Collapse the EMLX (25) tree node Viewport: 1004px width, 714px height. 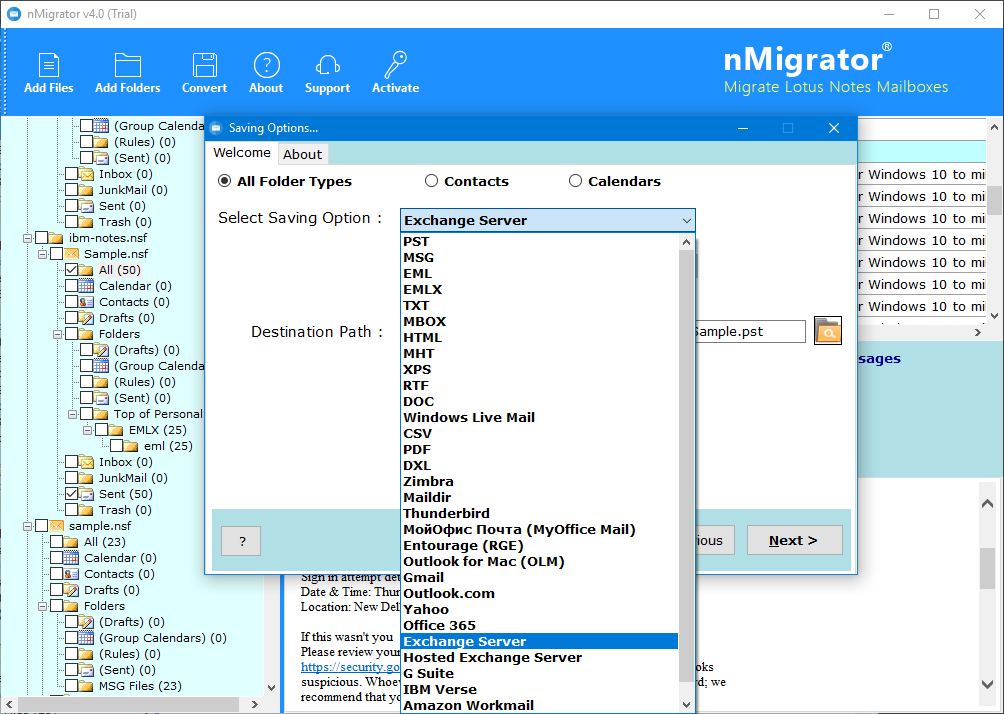(x=87, y=430)
